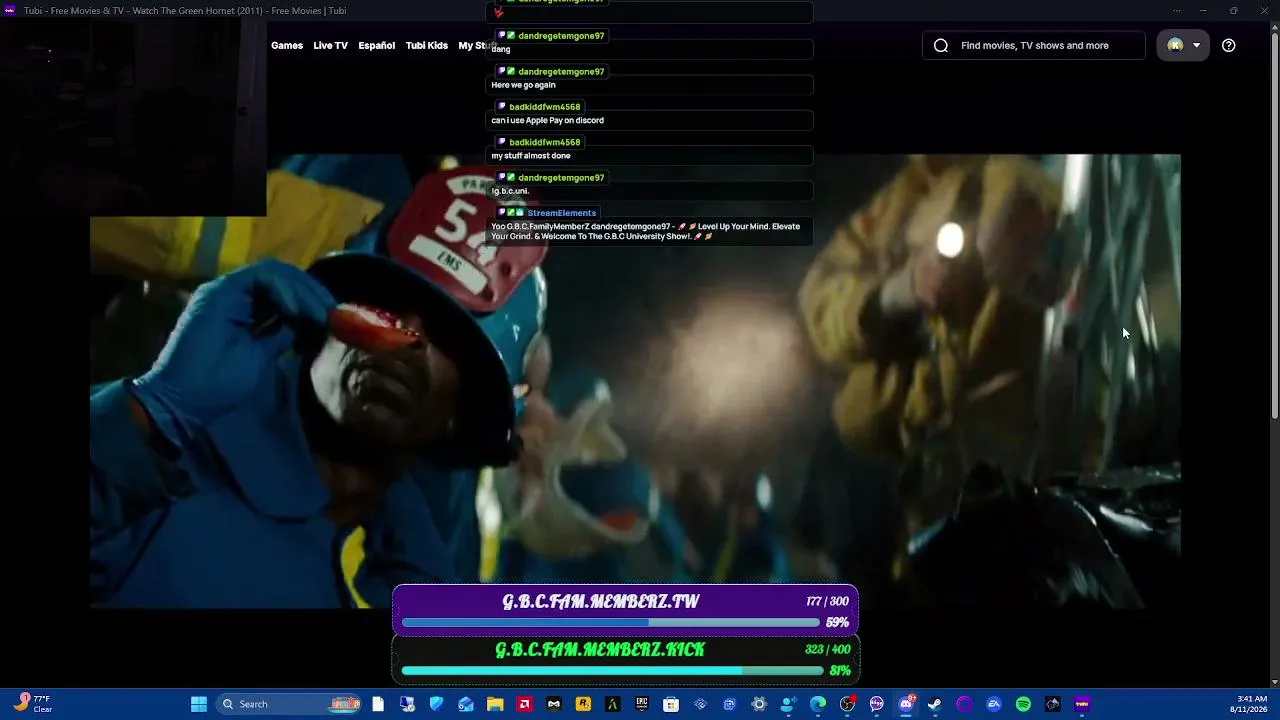This screenshot has height=720, width=1280.
Task: Open the purple chat bubble taskbar app
Action: (877, 704)
